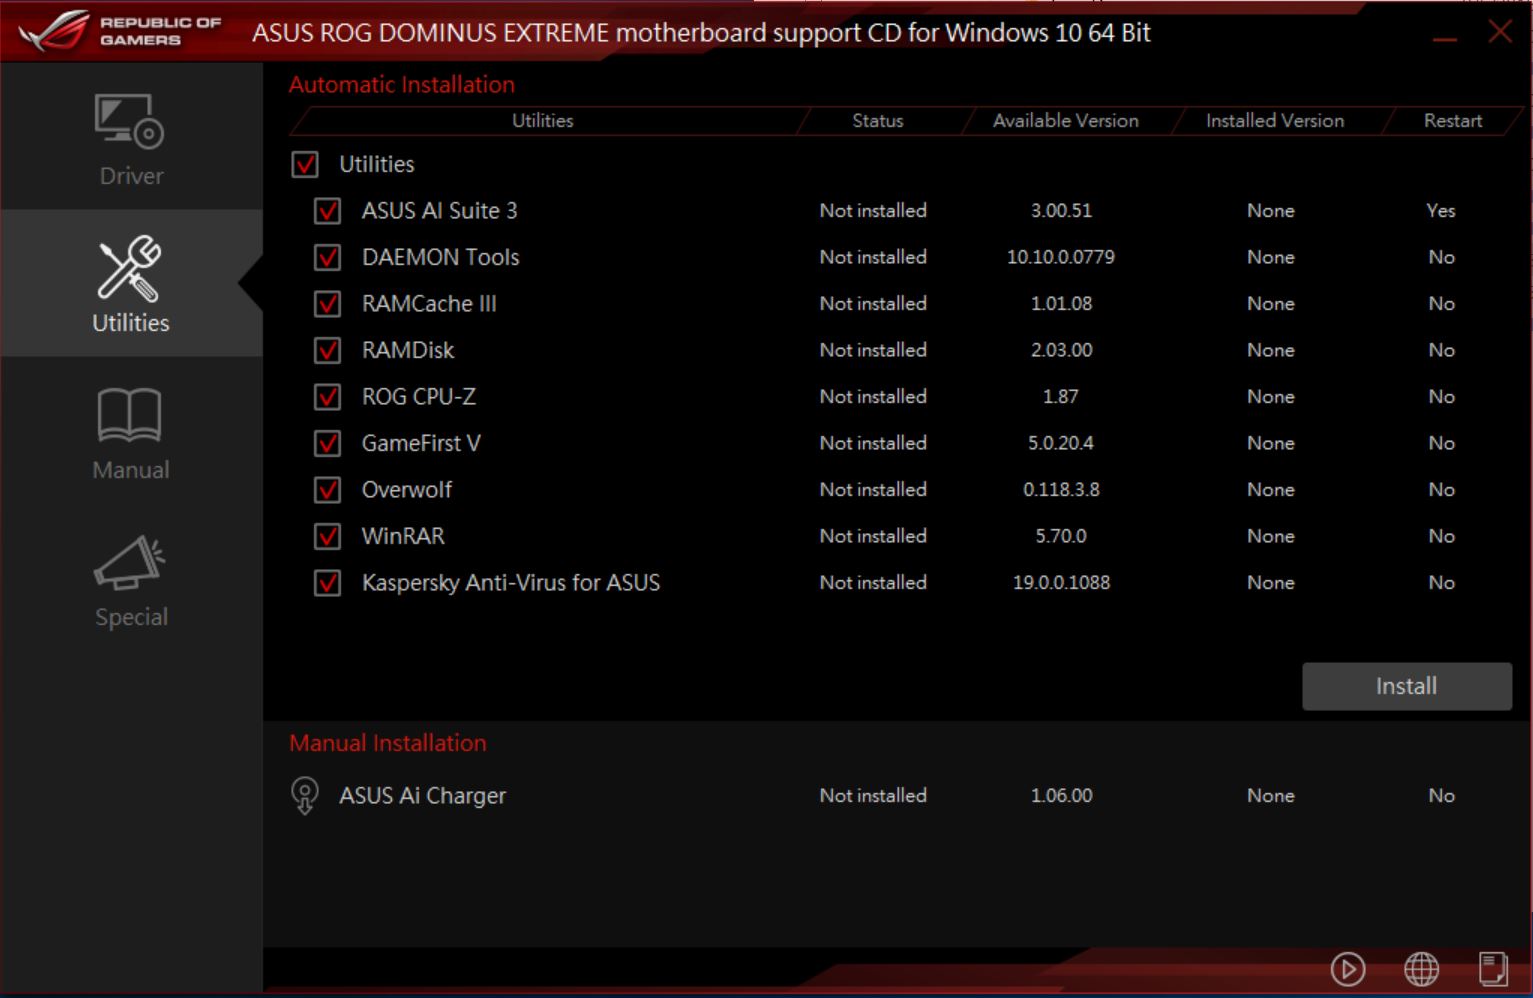Click available version 19.0.0.1088

[x=1061, y=583]
